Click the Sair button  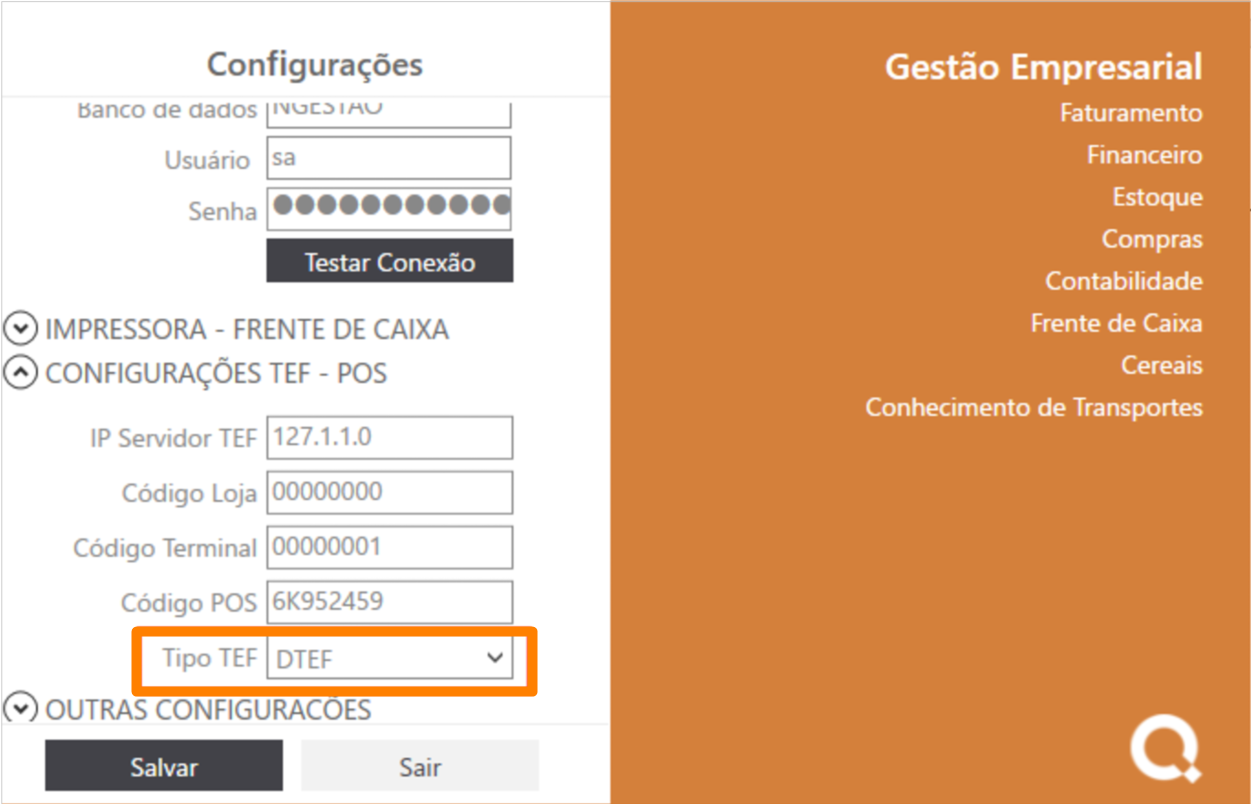tap(420, 767)
